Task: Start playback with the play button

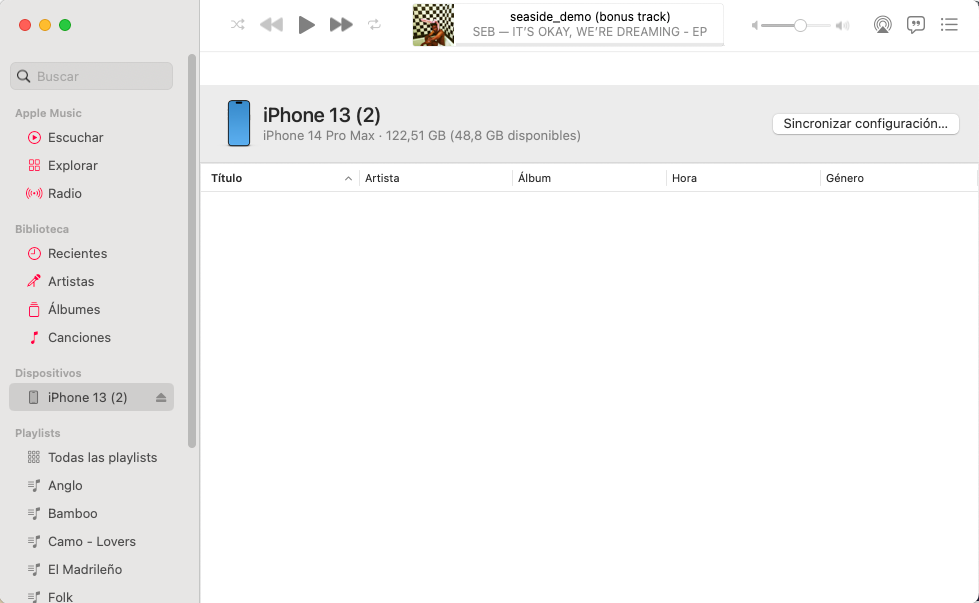Action: 306,25
